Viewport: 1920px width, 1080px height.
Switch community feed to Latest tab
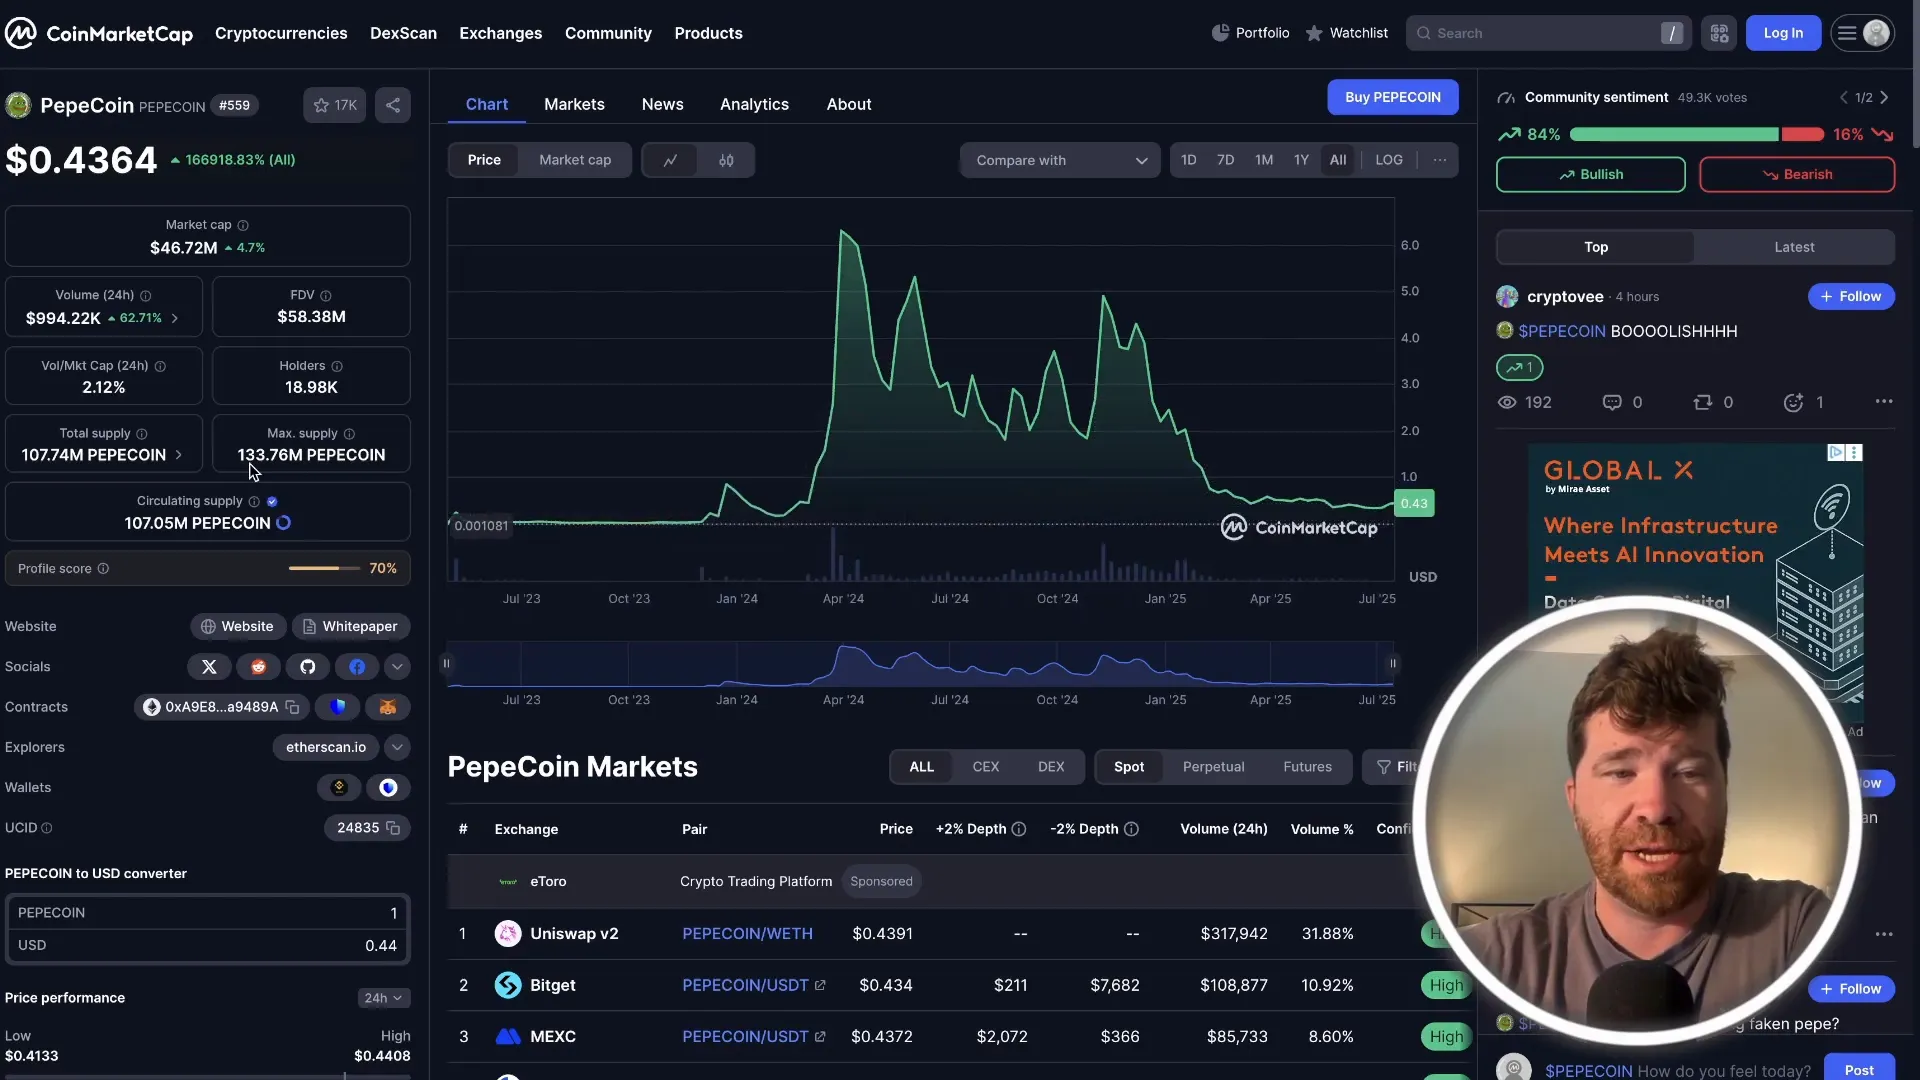pyautogui.click(x=1794, y=247)
